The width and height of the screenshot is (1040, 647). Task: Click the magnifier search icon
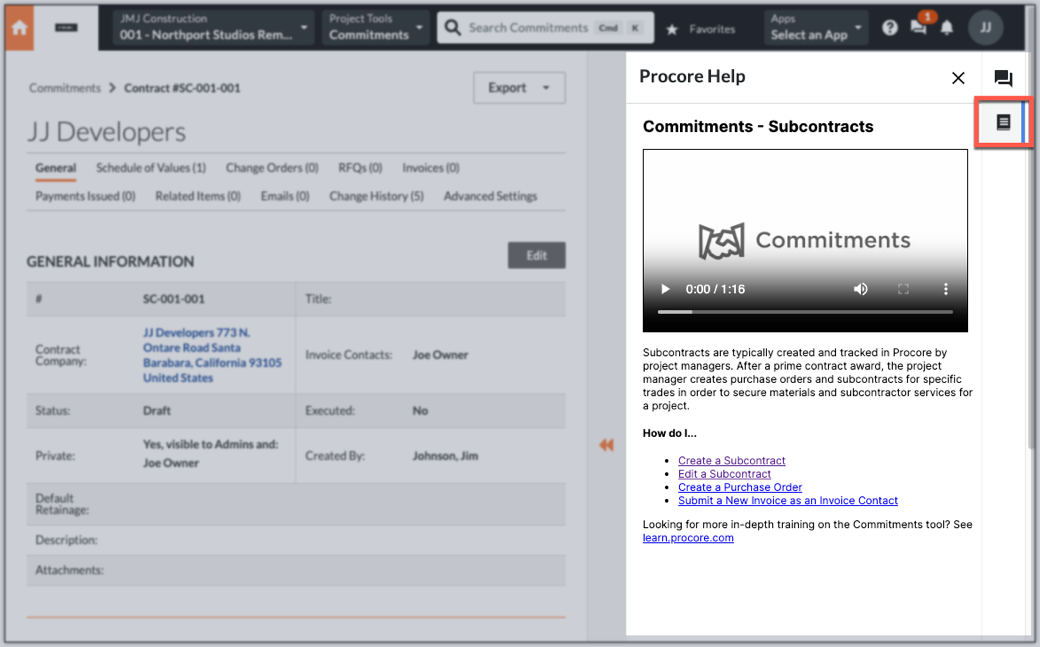(x=452, y=28)
